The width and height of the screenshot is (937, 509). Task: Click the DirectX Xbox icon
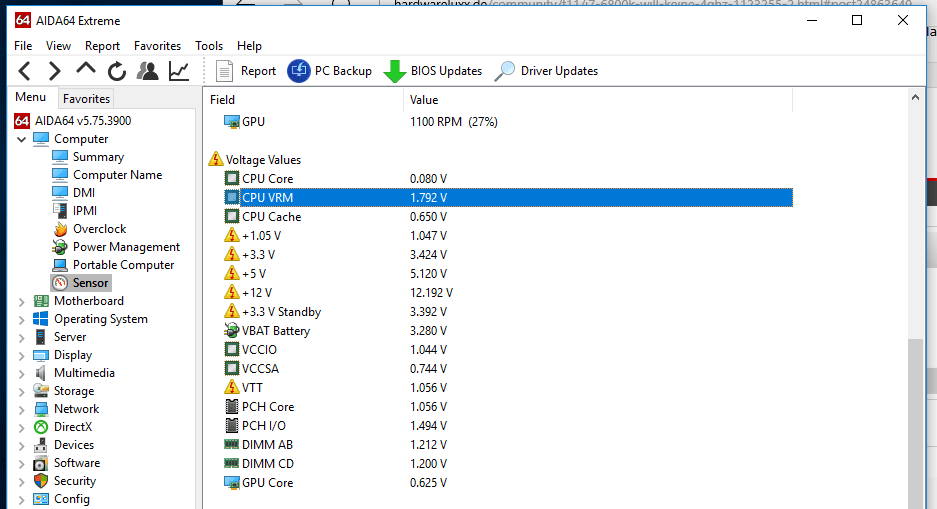pyautogui.click(x=41, y=427)
